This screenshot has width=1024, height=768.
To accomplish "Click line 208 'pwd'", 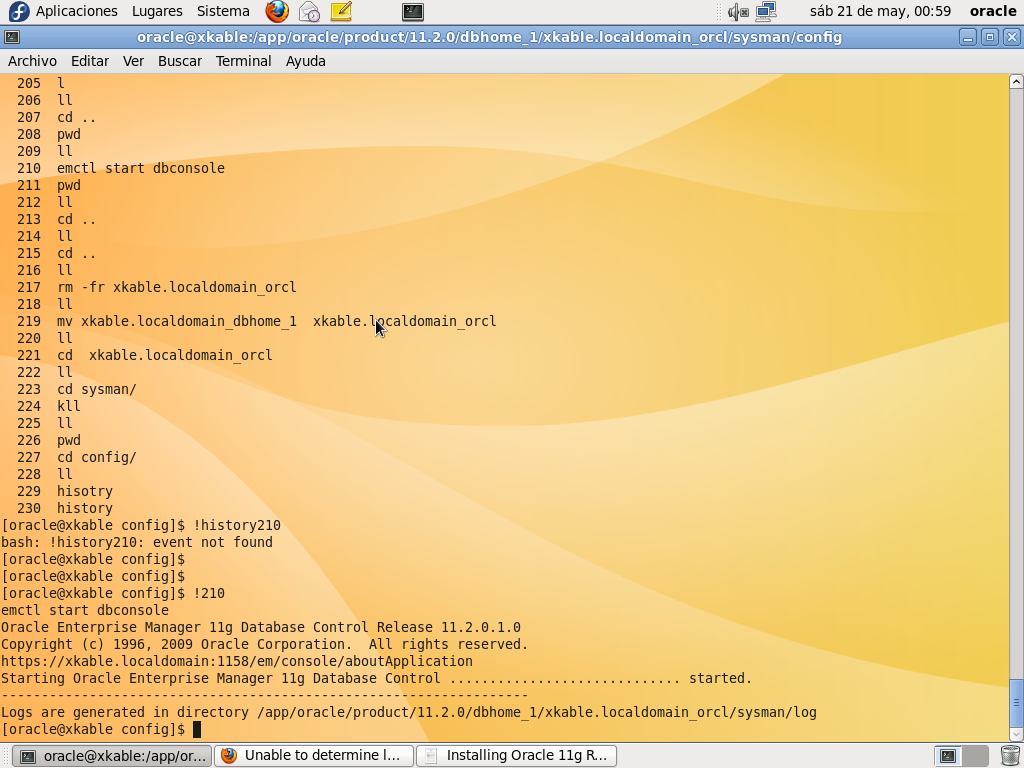I will click(69, 134).
